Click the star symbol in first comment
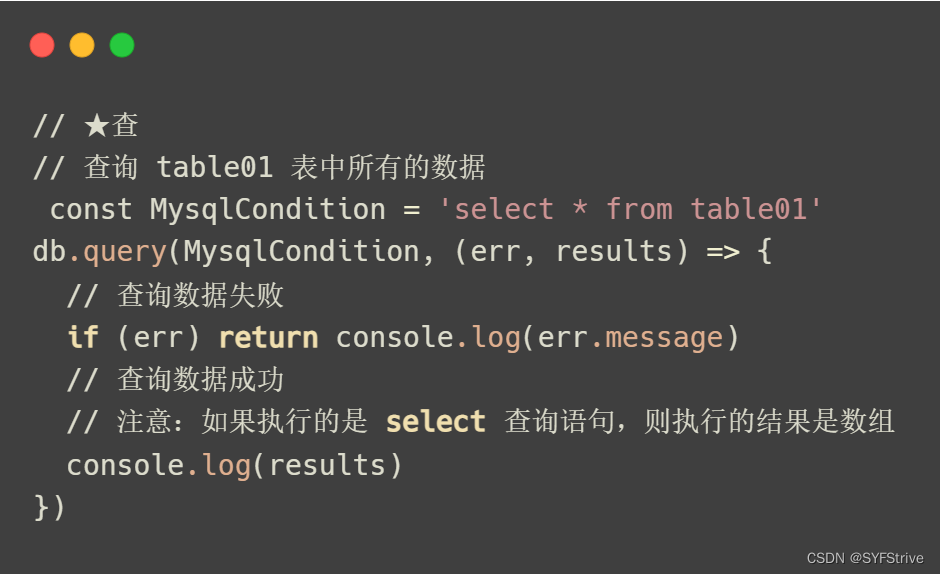Screen dimensions: 940x574 (x=97, y=126)
